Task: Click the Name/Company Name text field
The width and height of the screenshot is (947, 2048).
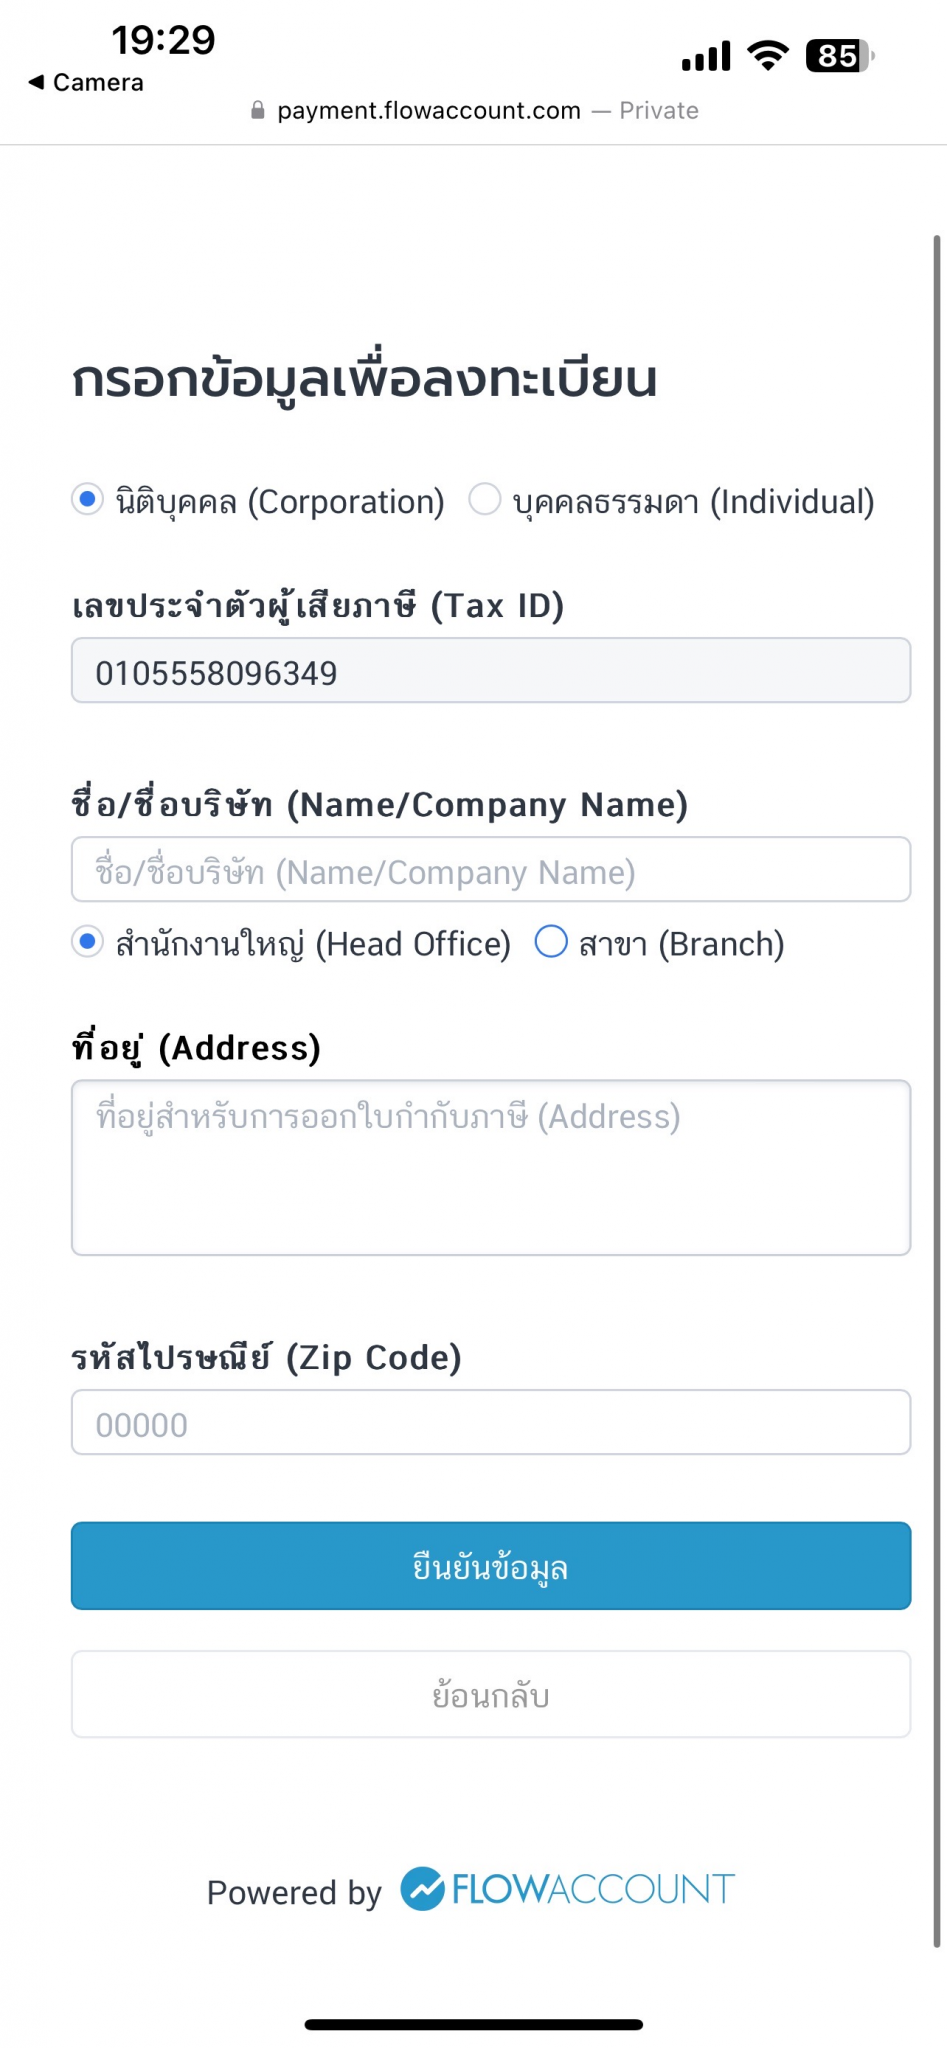Action: coord(490,870)
